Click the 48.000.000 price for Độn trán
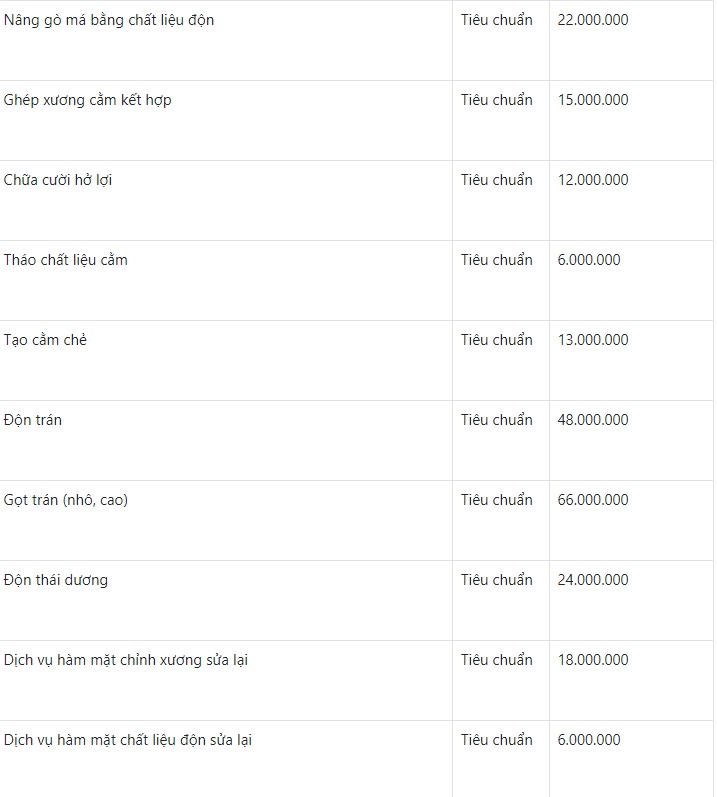This screenshot has width=717, height=797. 593,420
